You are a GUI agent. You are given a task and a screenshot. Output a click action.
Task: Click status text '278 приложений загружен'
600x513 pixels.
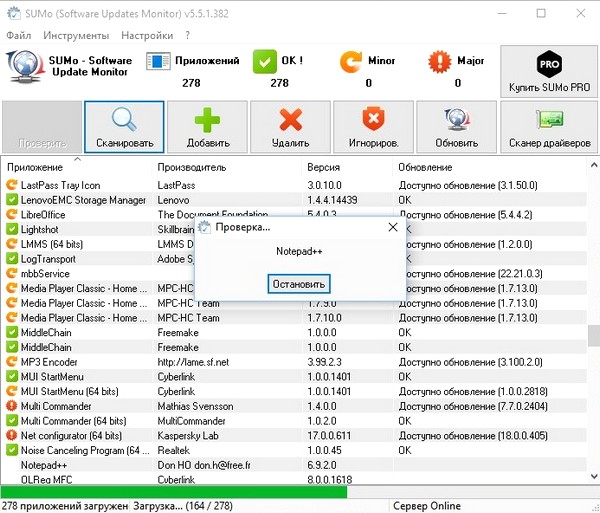65,506
